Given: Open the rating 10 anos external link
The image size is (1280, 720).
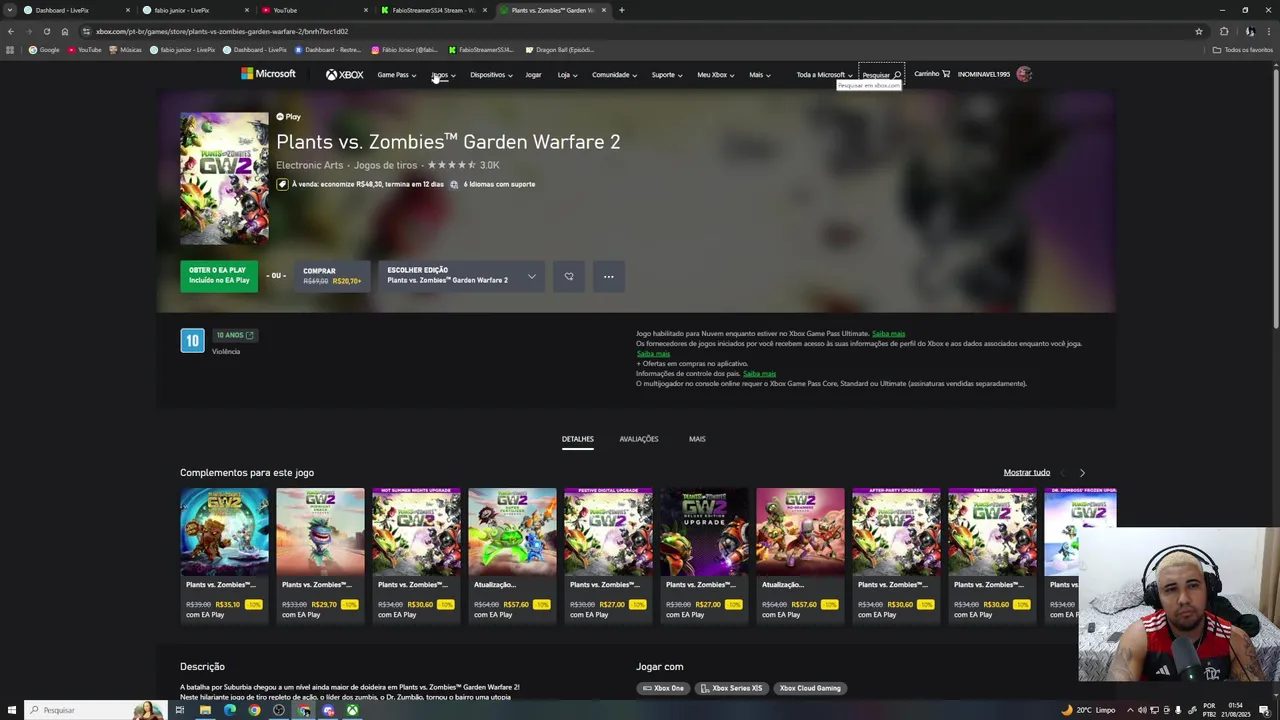Looking at the screenshot, I should [235, 335].
